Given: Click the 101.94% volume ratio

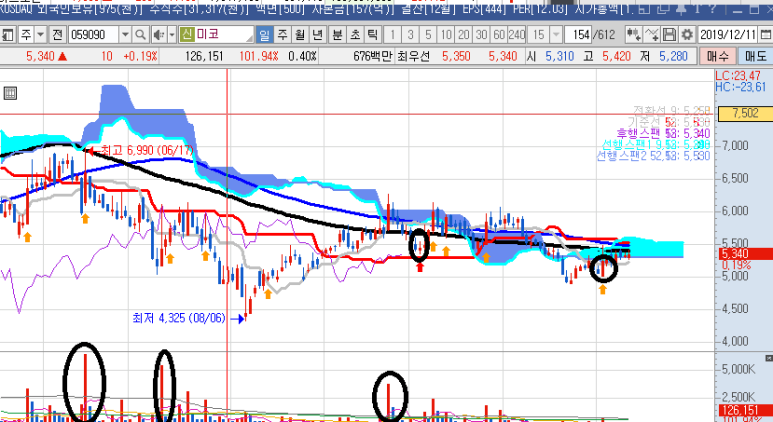Looking at the screenshot, I should (x=258, y=56).
